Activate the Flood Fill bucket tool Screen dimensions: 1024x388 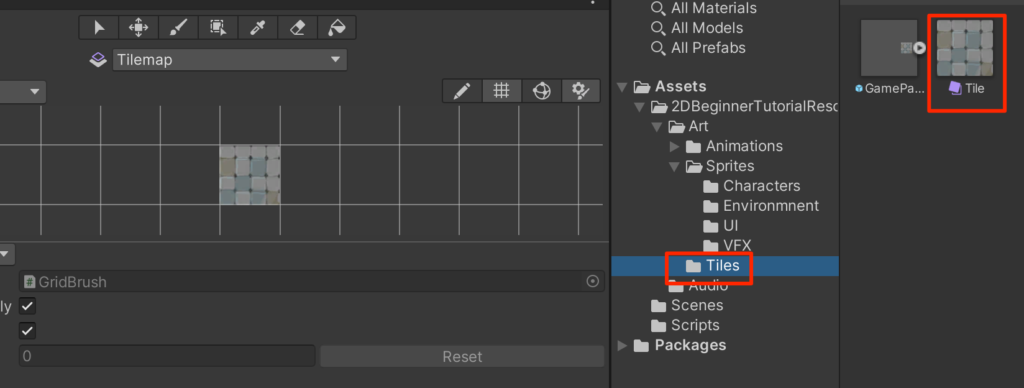(336, 27)
